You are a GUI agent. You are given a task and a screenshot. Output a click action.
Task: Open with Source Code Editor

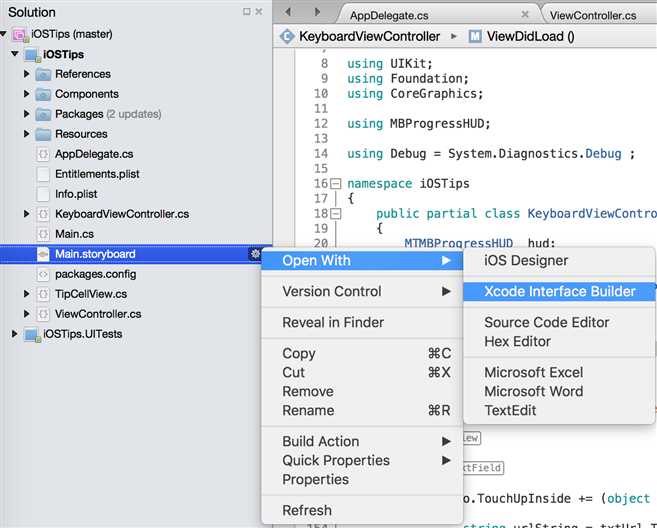click(x=559, y=322)
